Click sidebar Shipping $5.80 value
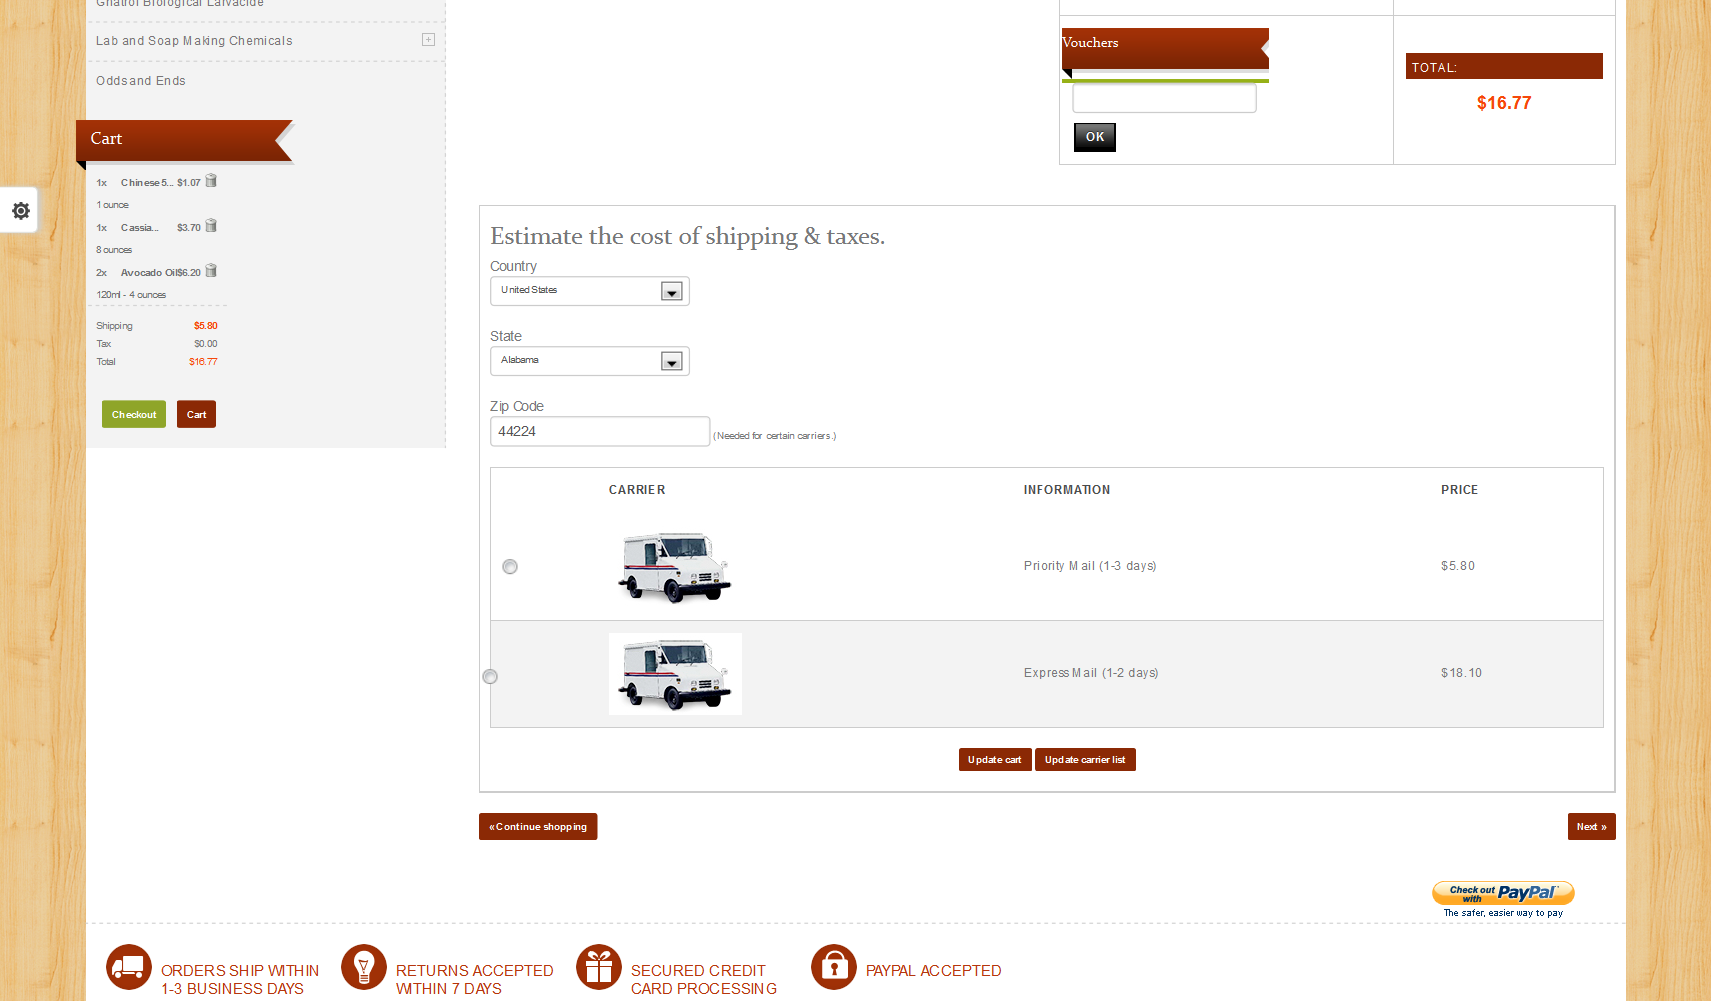The height and width of the screenshot is (1001, 1711). 206,326
